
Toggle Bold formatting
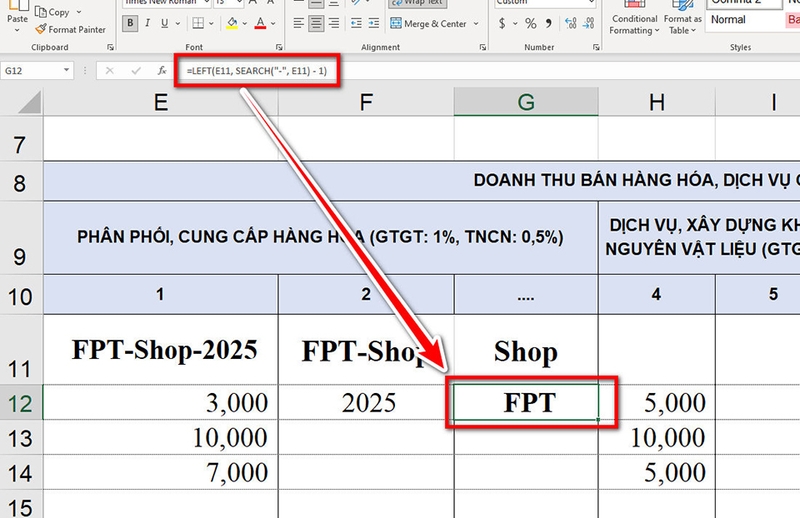tap(130, 23)
